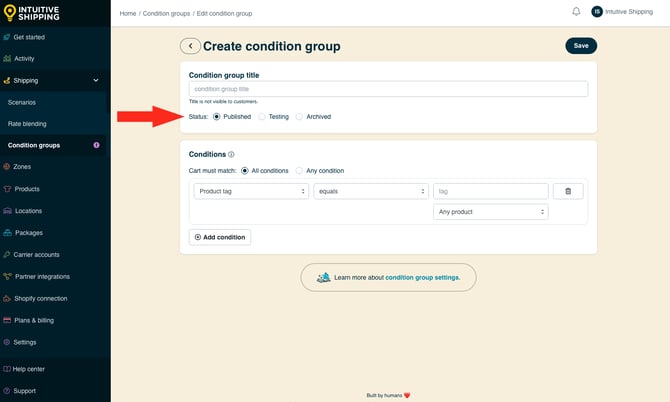This screenshot has height=402, width=670.
Task: Click the Save button
Action: point(581,46)
